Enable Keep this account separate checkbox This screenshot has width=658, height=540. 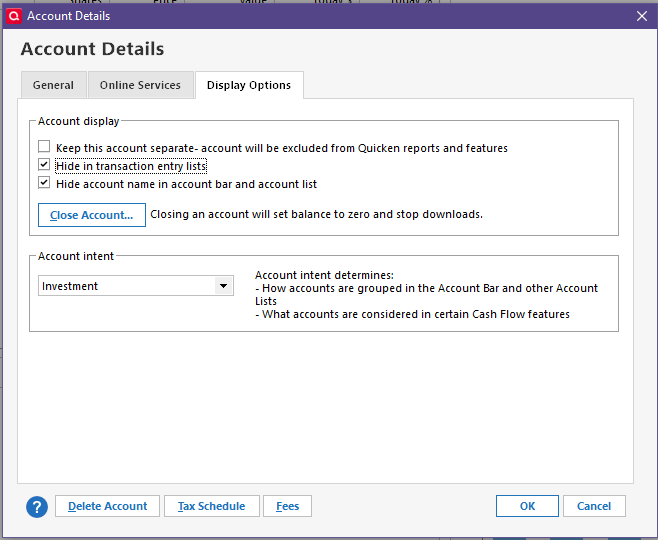pos(44,146)
